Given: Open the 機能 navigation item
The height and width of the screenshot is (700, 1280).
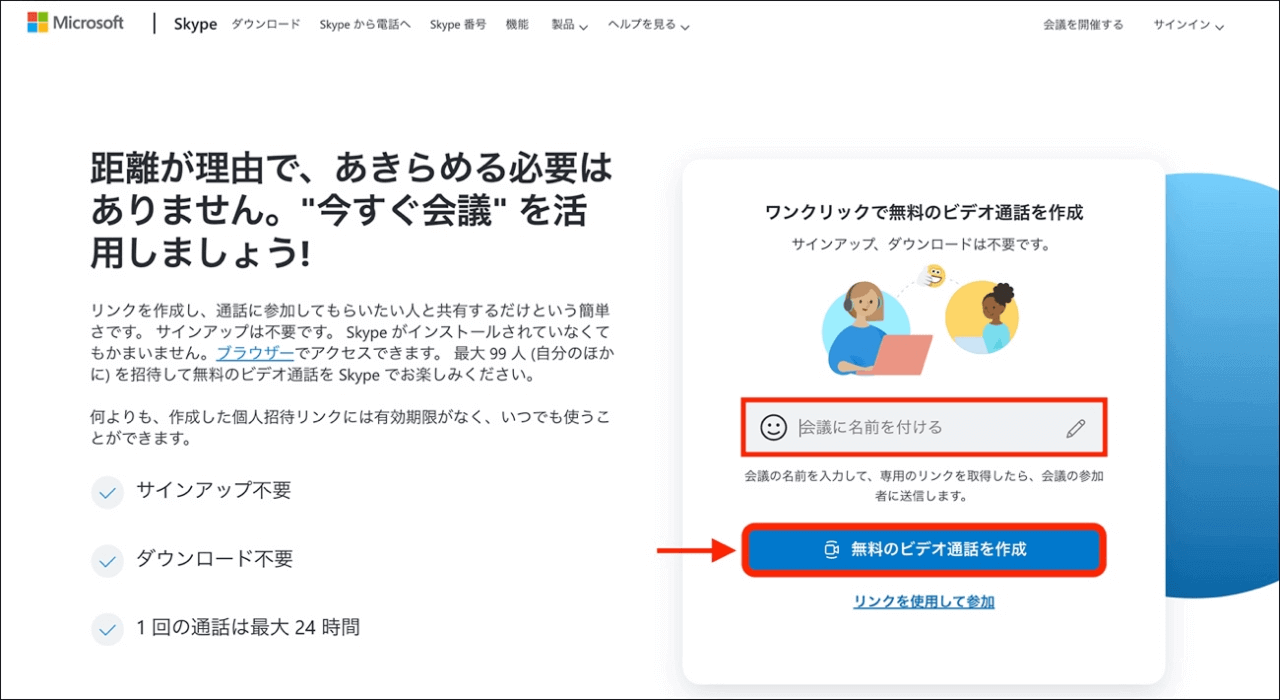Looking at the screenshot, I should [x=517, y=24].
